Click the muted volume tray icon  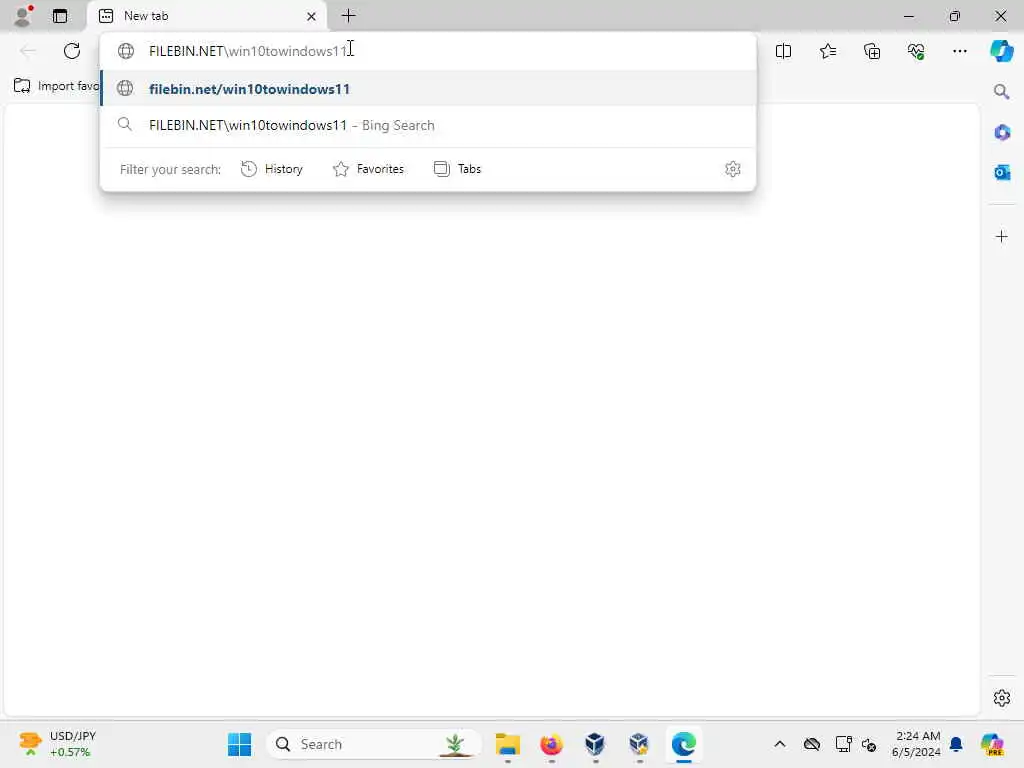coord(869,744)
